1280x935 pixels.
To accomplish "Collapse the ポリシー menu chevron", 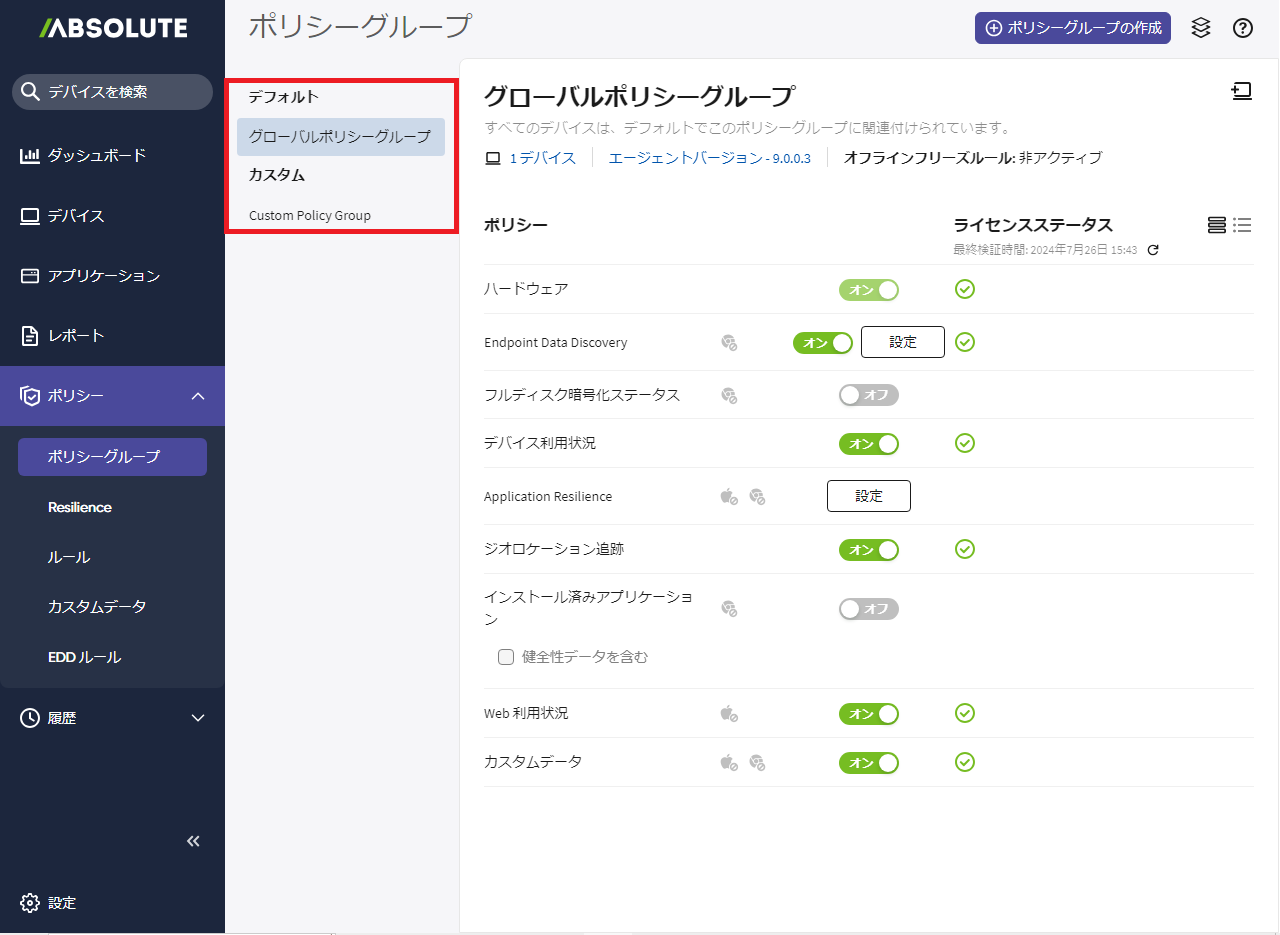I will click(x=198, y=396).
